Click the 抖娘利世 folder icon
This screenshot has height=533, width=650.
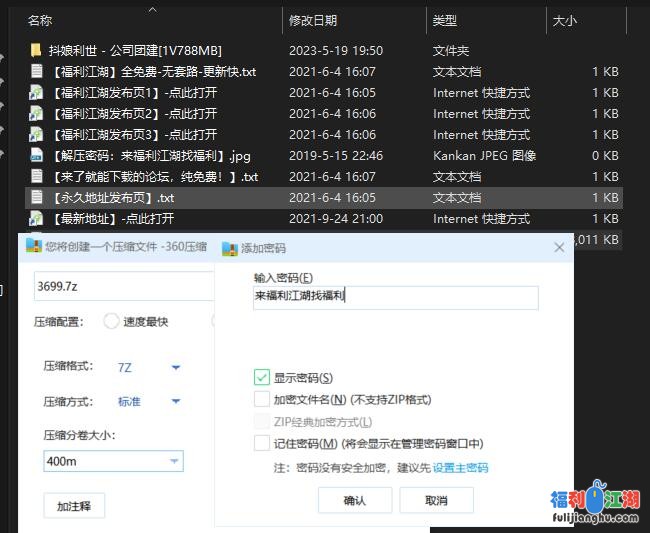[x=36, y=50]
